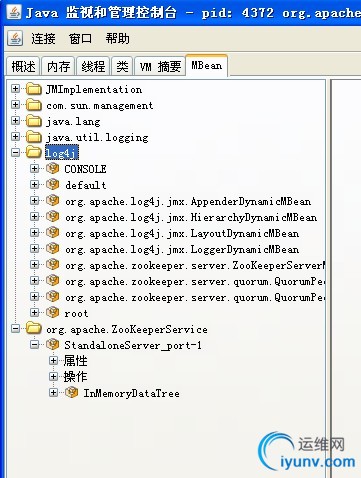This screenshot has width=361, height=478.
Task: Expand the JMImplementation node
Action: point(15,89)
